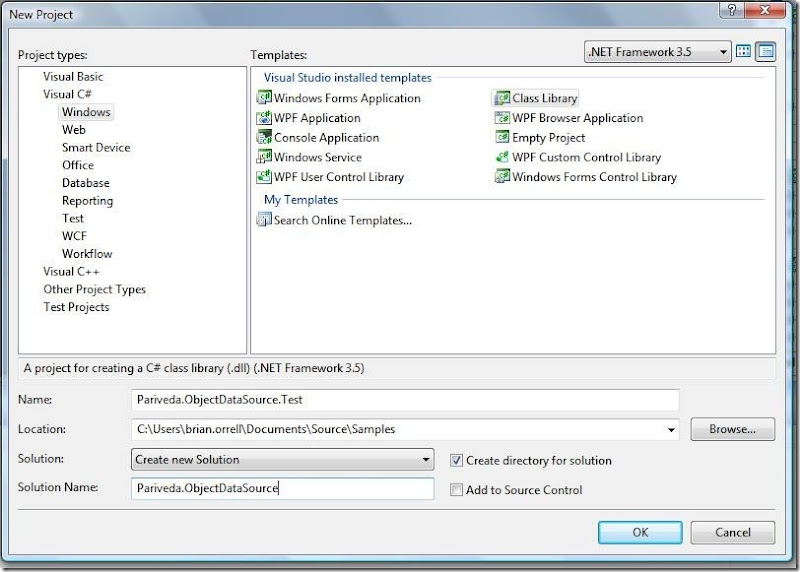Select Smart Device project type
Viewport: 800px width, 572px height.
[x=96, y=147]
